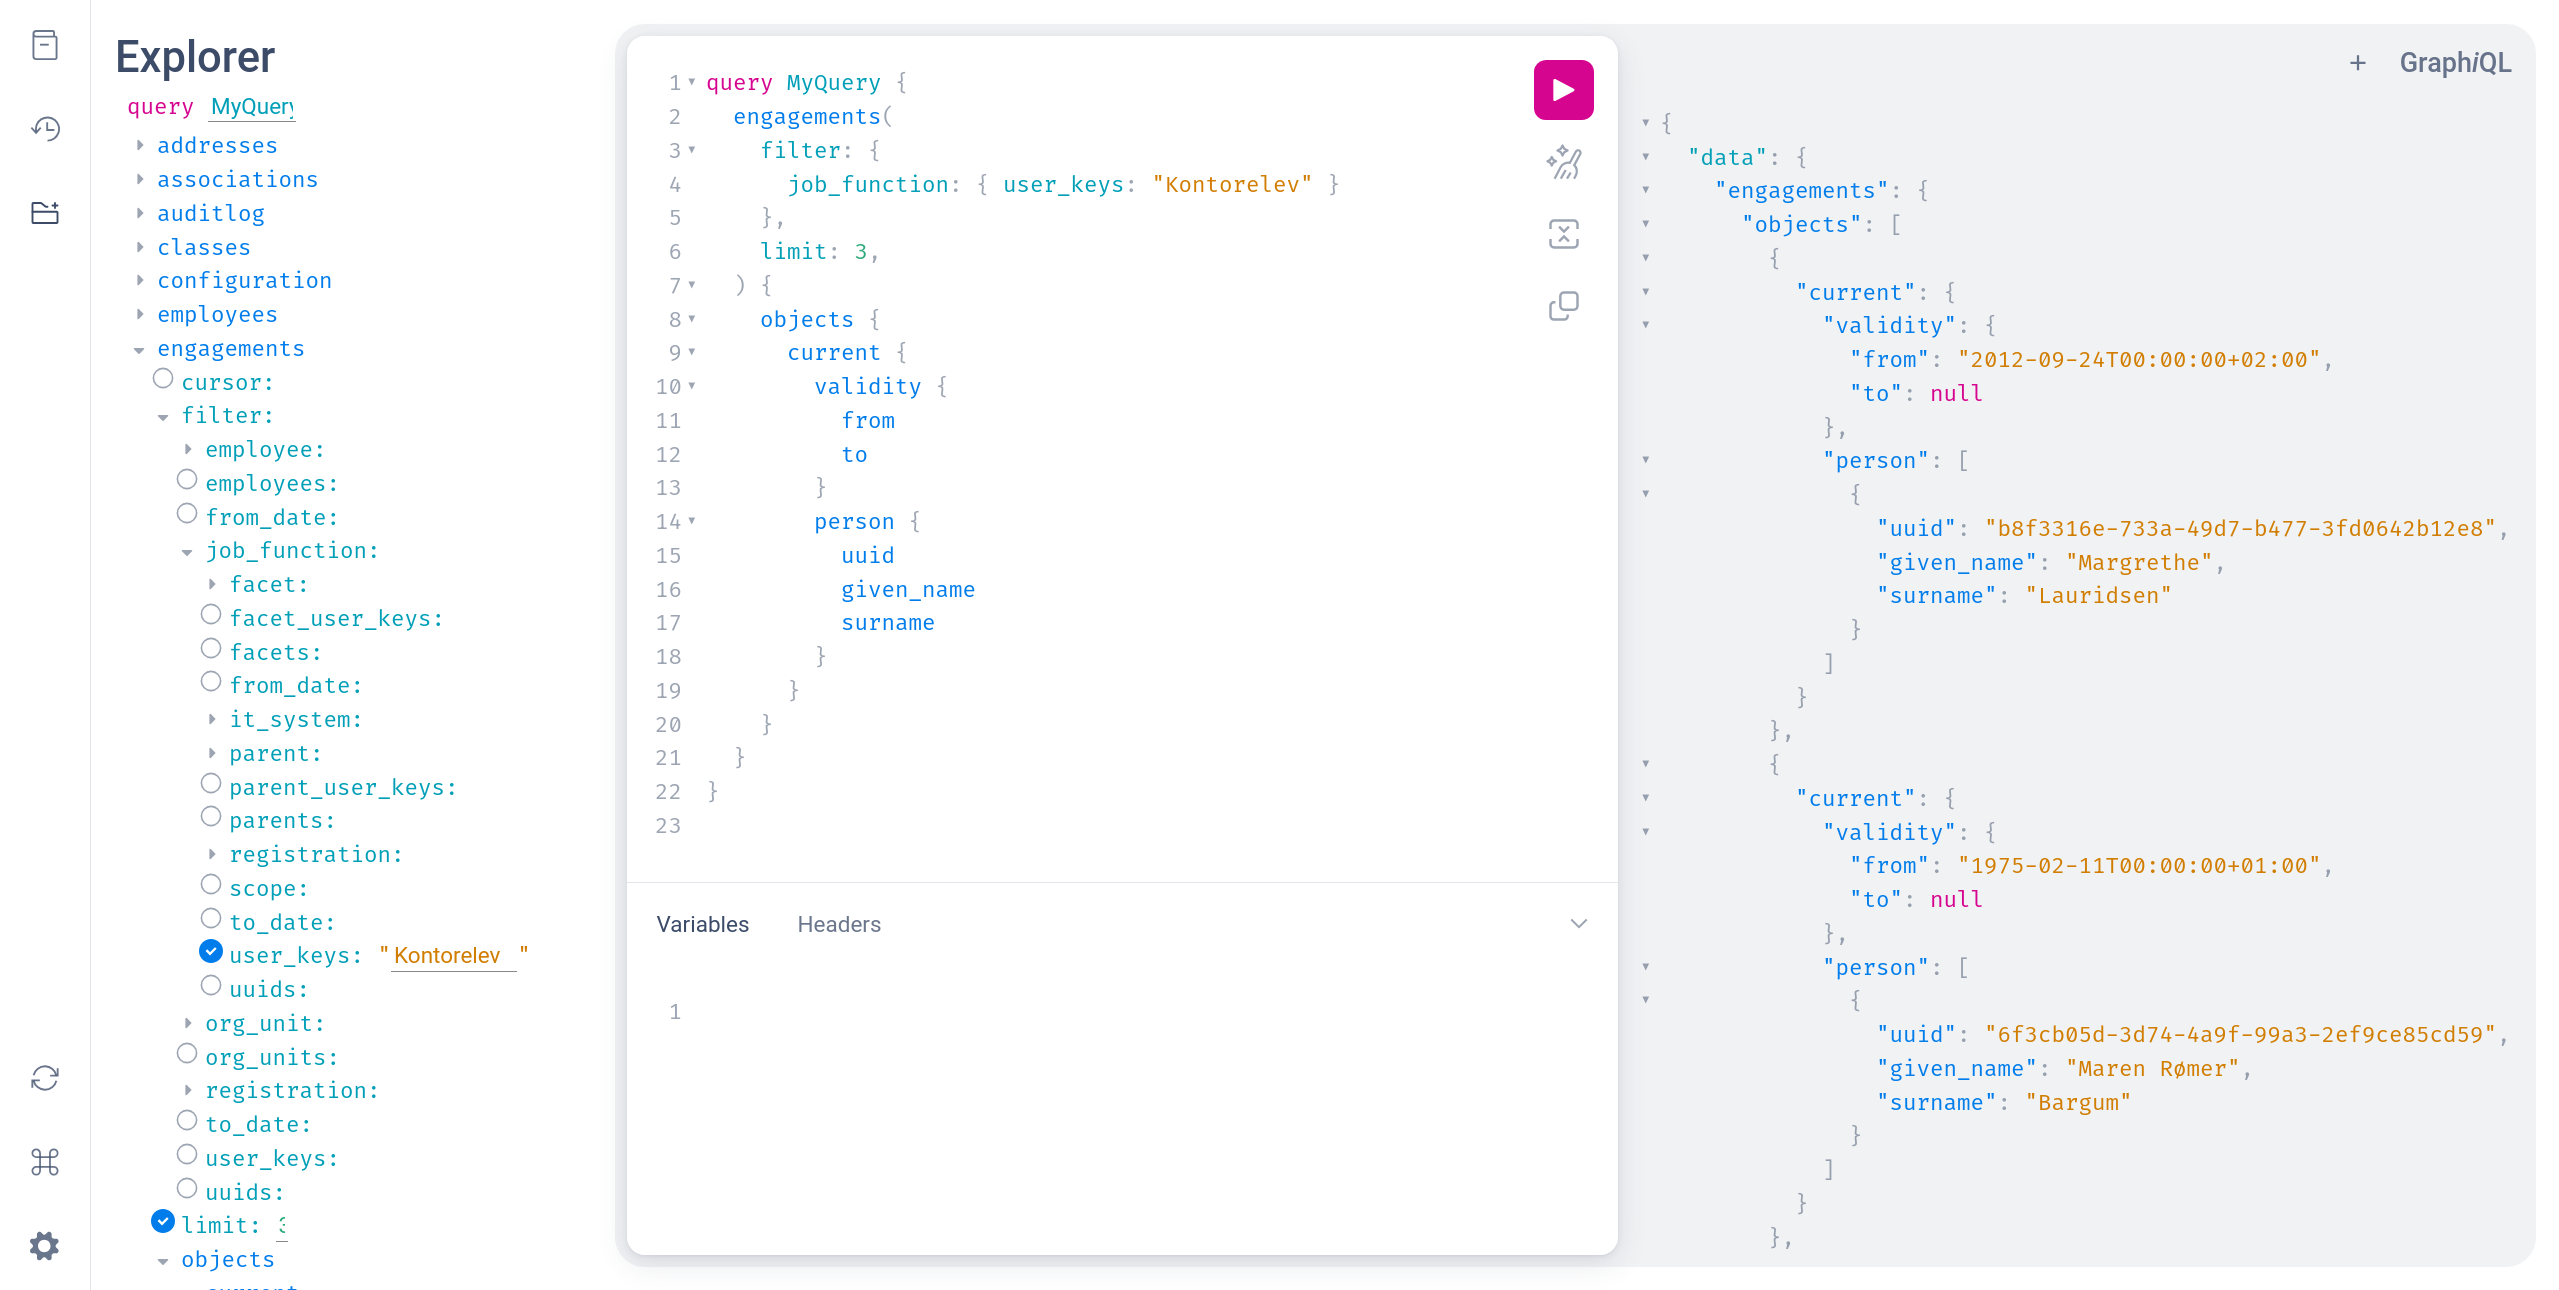Fold the objects block at line 8
Screen dimensions: 2559x1290
coord(691,319)
